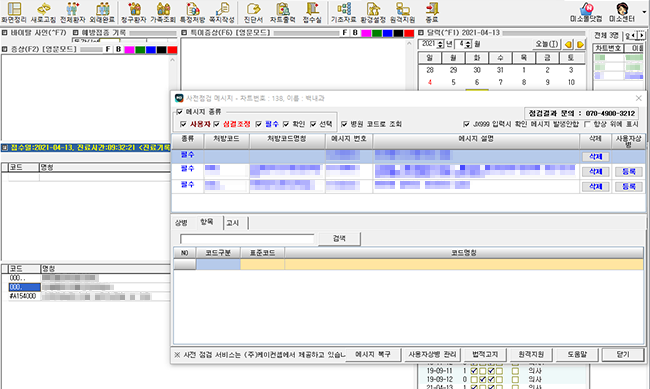Open 쪽지작성 to write a note
The height and width of the screenshot is (389, 650).
[x=222, y=12]
